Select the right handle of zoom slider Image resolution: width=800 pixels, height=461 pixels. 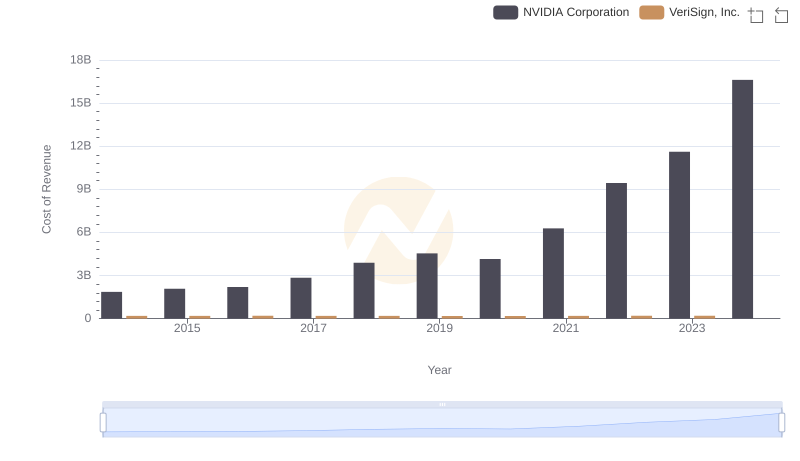[782, 423]
